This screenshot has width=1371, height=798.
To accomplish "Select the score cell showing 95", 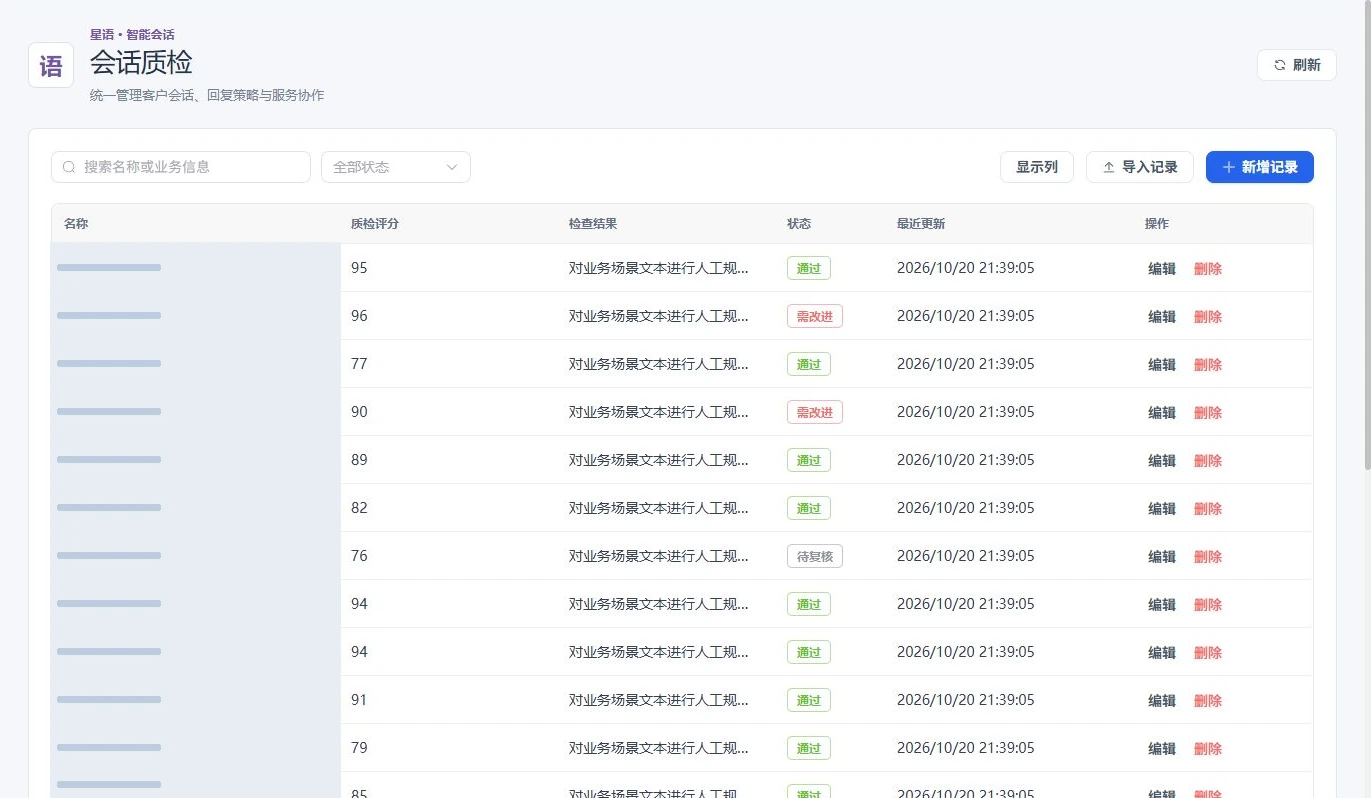I will [359, 268].
